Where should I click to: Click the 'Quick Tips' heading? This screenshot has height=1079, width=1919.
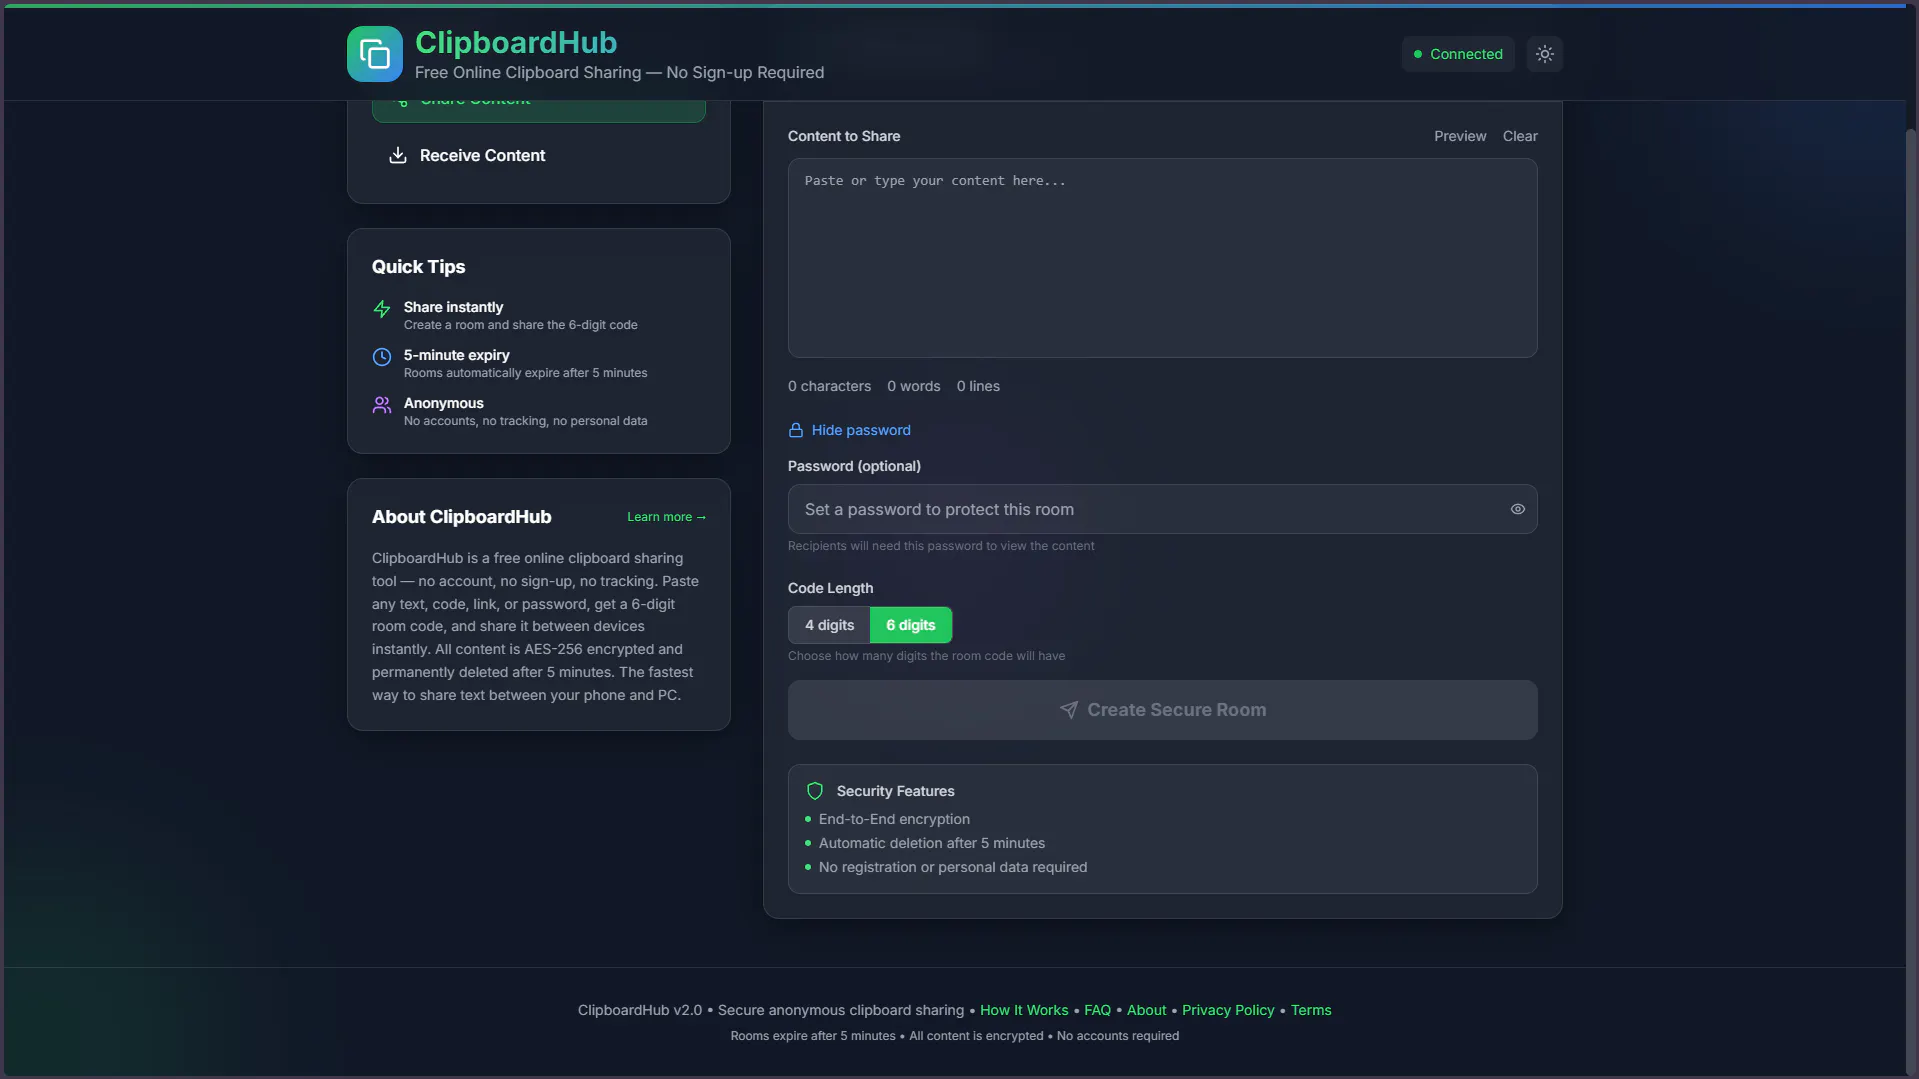418,267
